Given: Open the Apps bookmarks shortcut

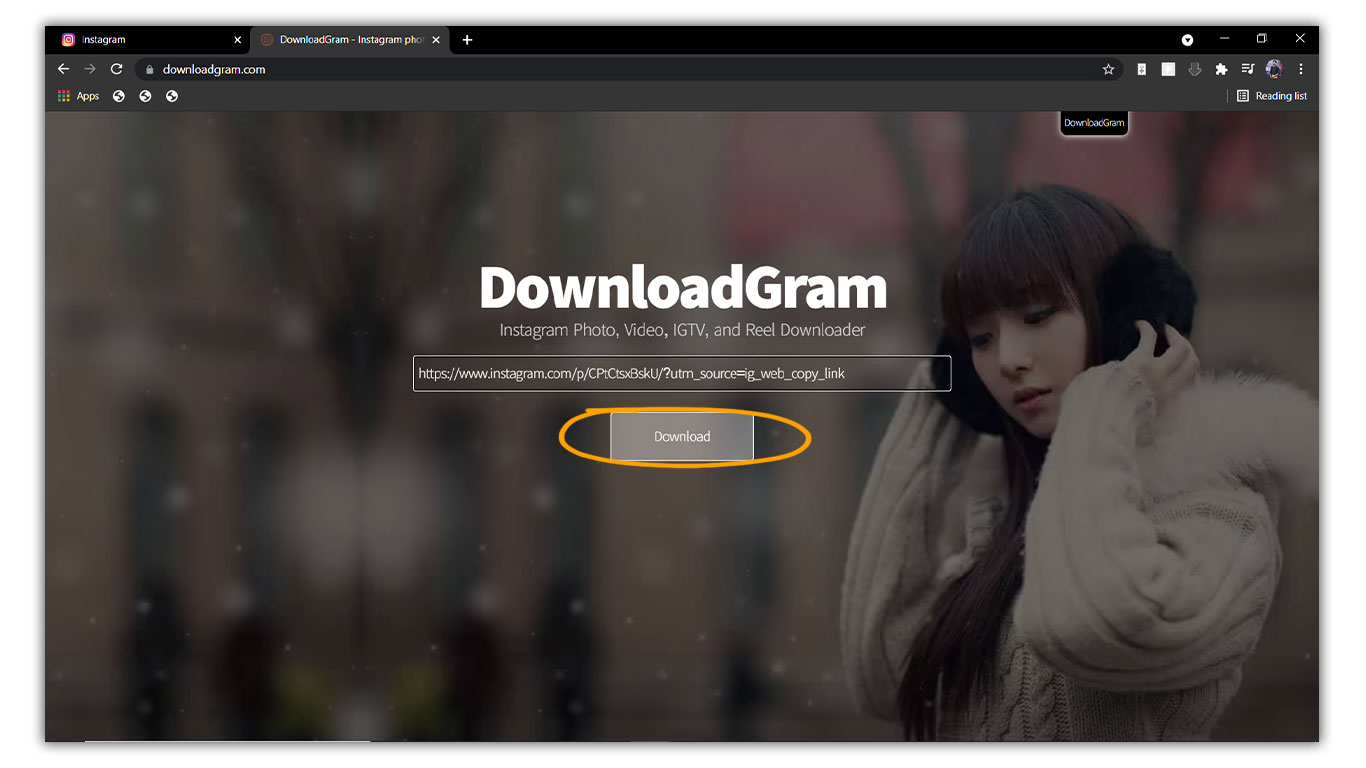Looking at the screenshot, I should pos(79,96).
